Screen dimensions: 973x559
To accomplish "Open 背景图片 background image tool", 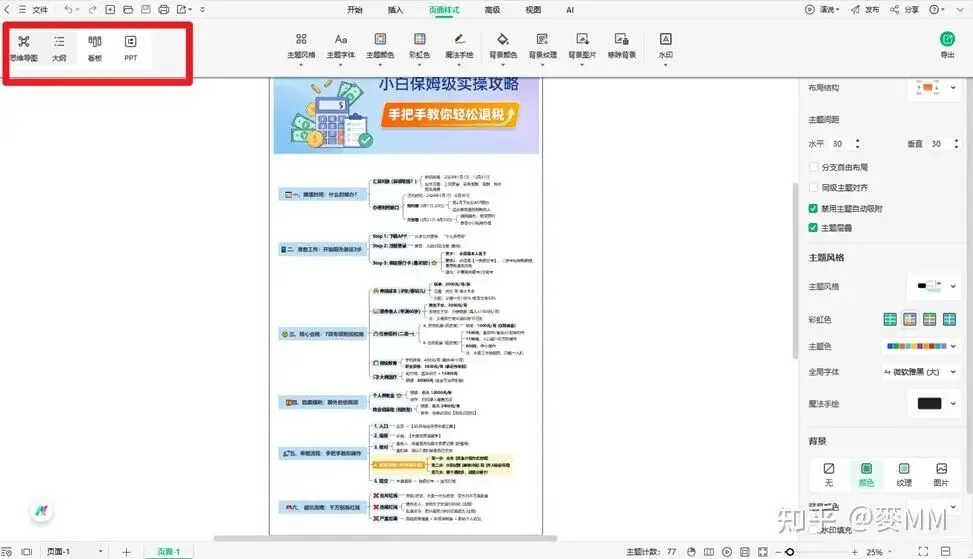I will click(x=582, y=47).
